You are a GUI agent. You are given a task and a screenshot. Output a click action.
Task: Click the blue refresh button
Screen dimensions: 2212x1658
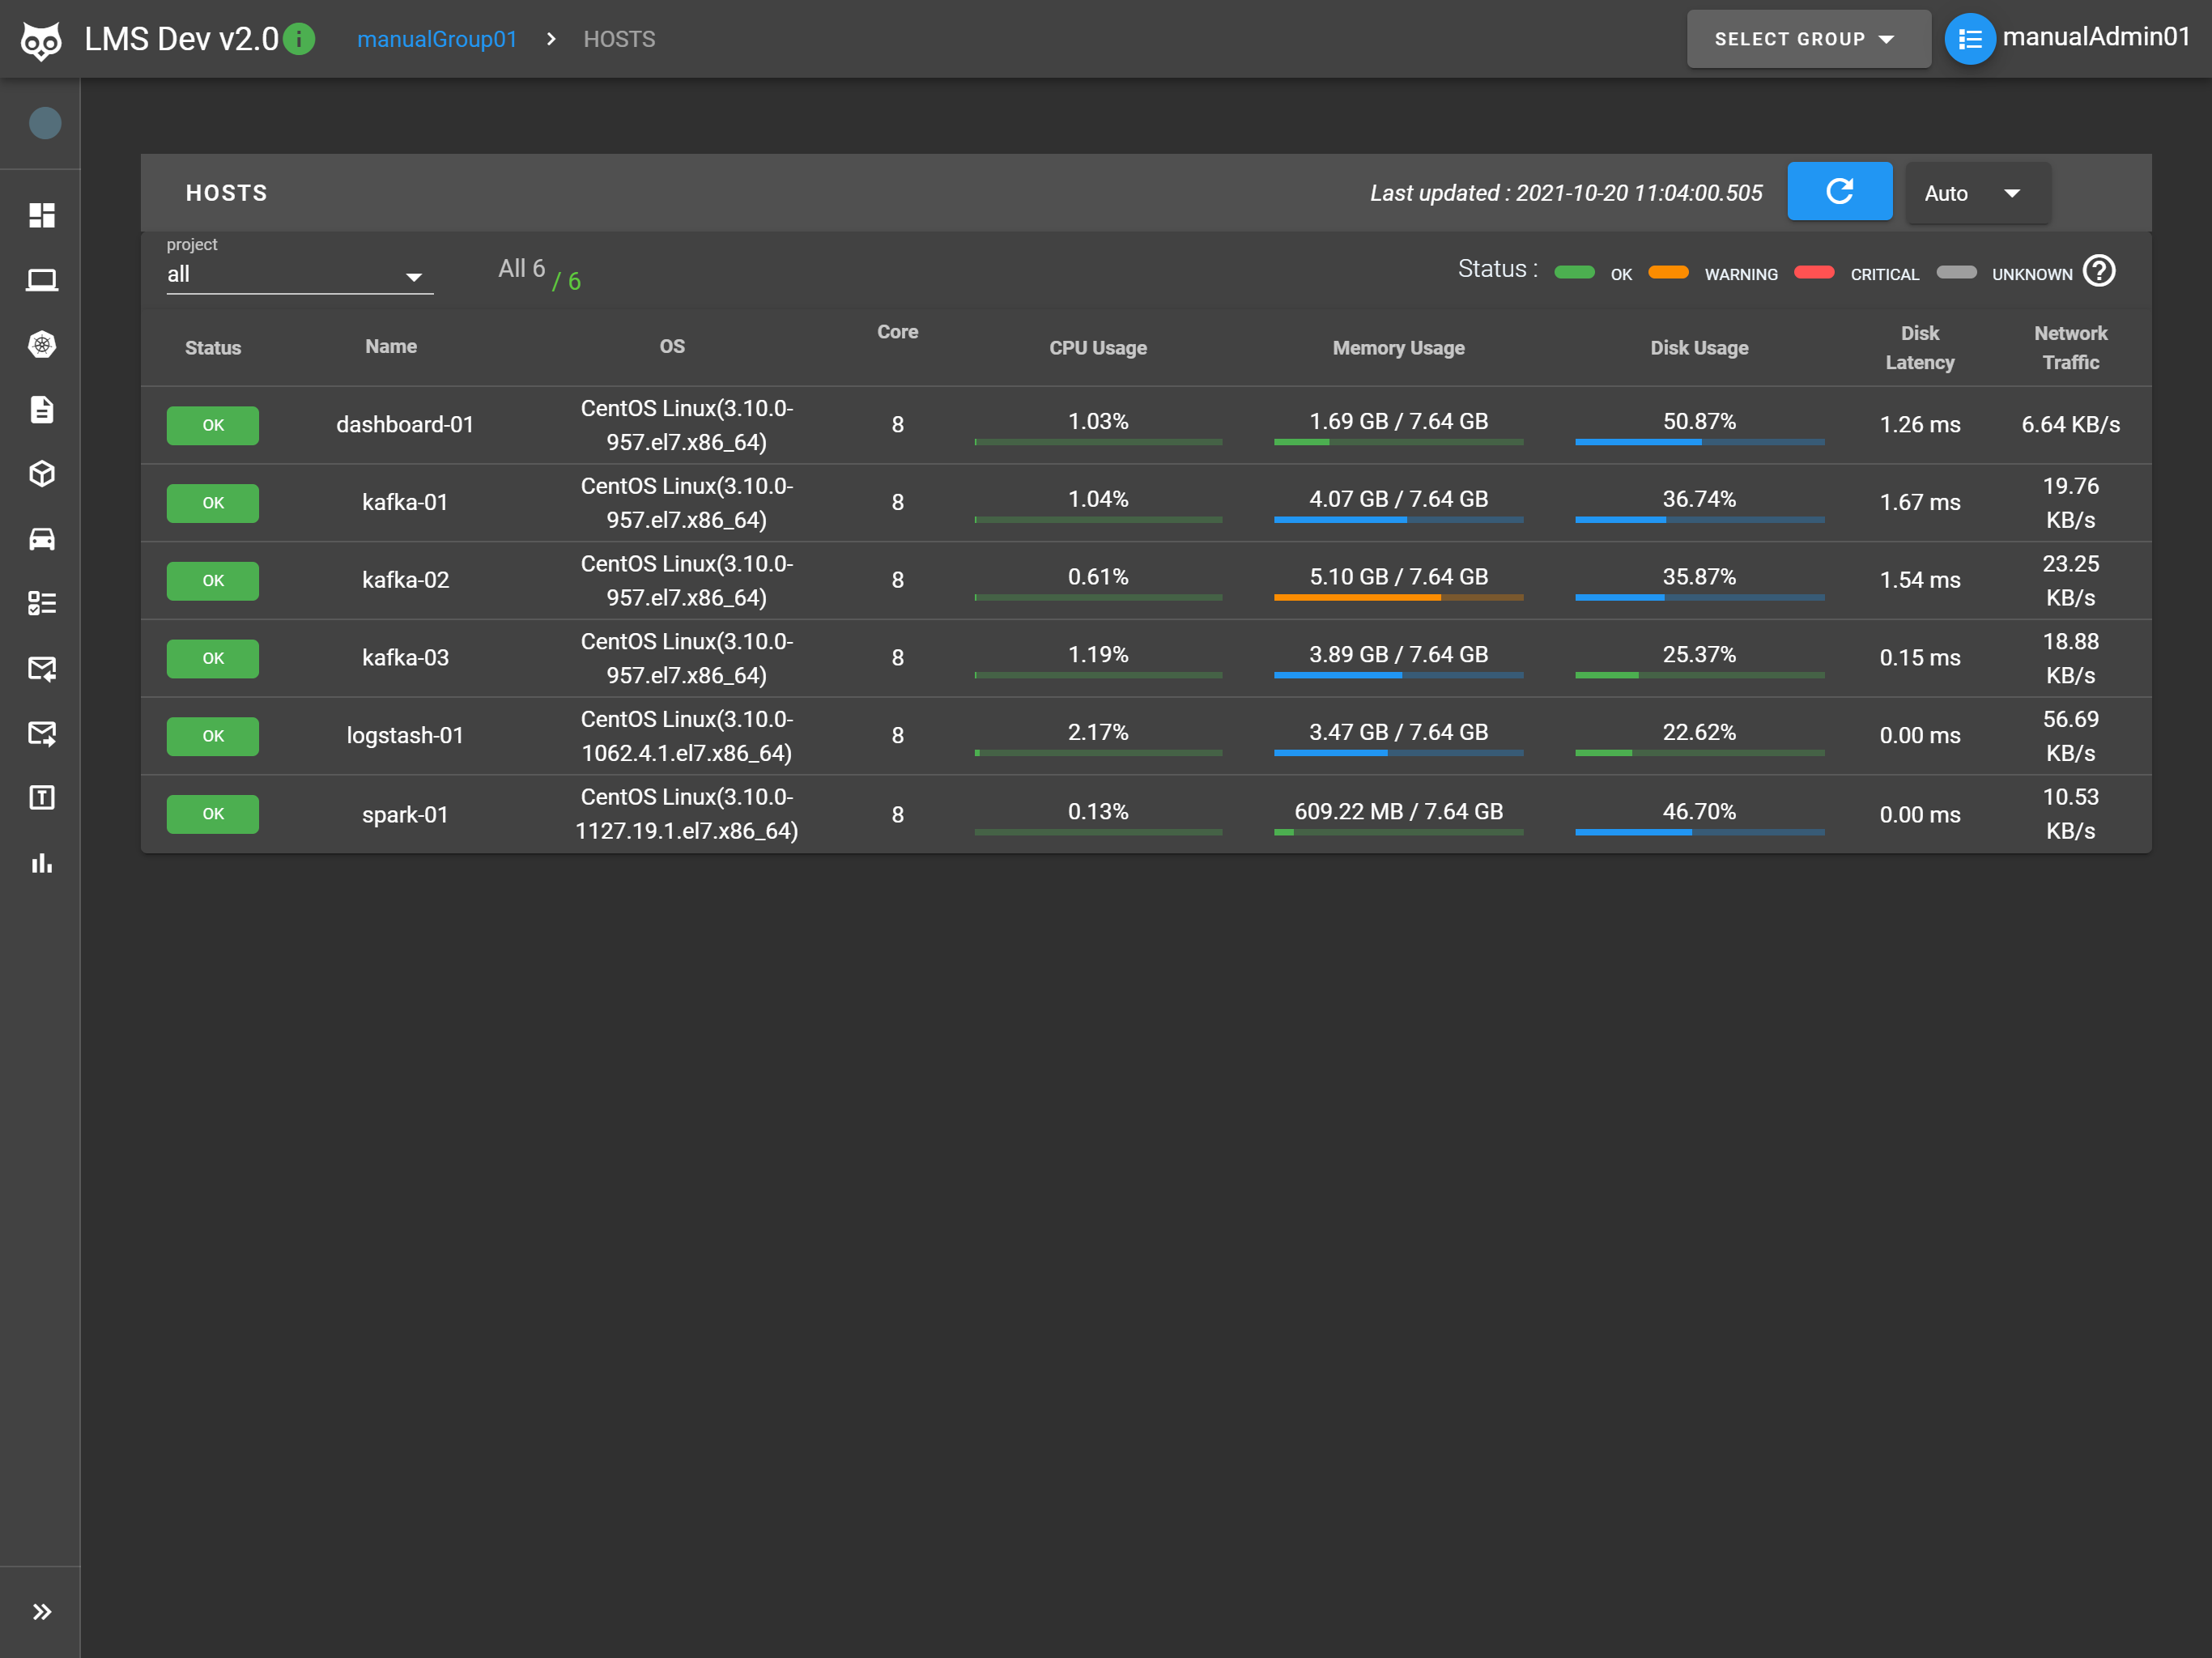[1839, 191]
